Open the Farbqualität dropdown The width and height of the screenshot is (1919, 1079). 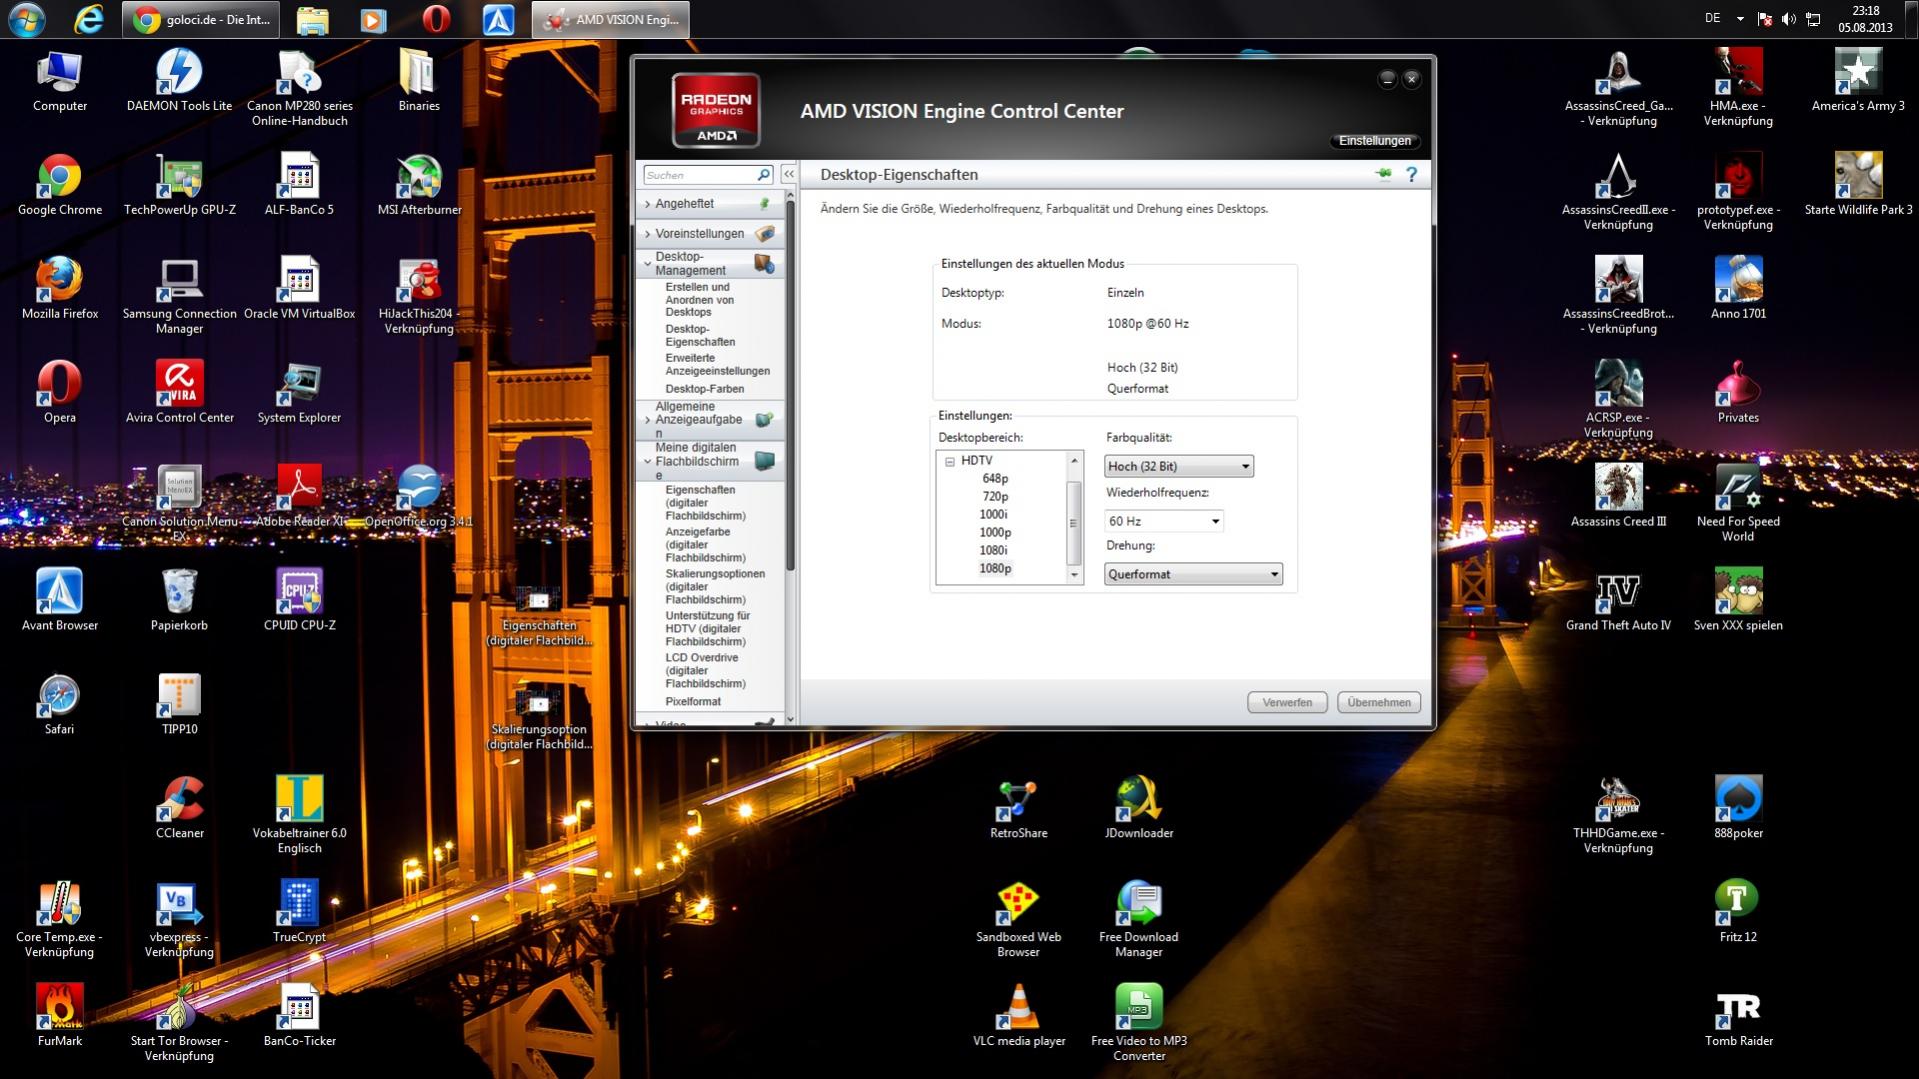point(1178,466)
